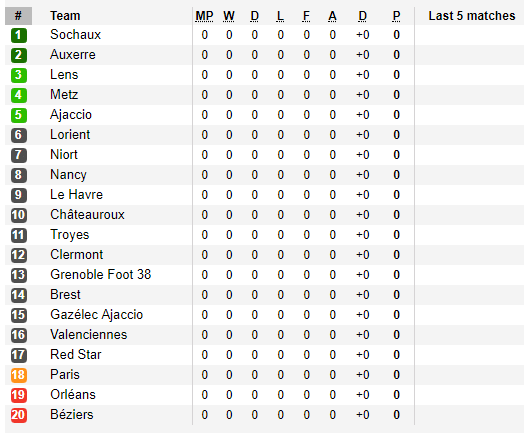The height and width of the screenshot is (433, 524).
Task: Open the Grenoble Foot 38 team link
Action: (101, 275)
